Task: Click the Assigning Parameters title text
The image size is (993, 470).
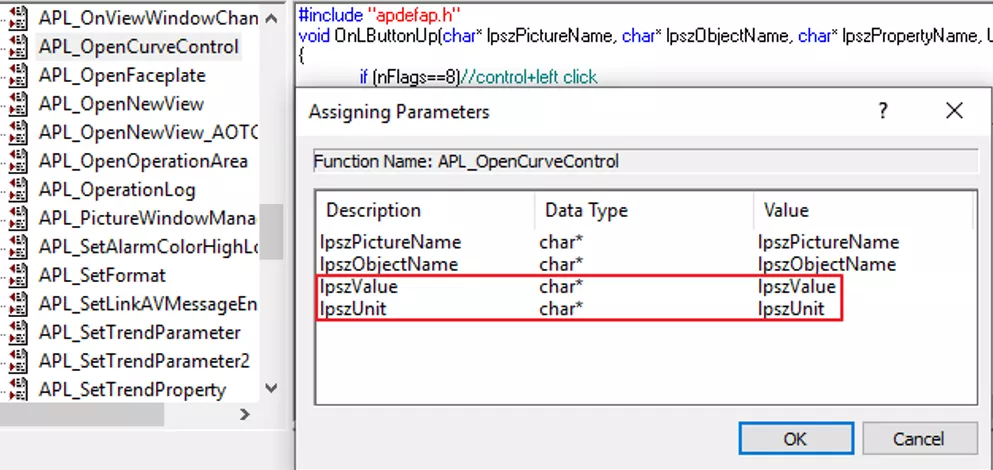Action: click(399, 112)
